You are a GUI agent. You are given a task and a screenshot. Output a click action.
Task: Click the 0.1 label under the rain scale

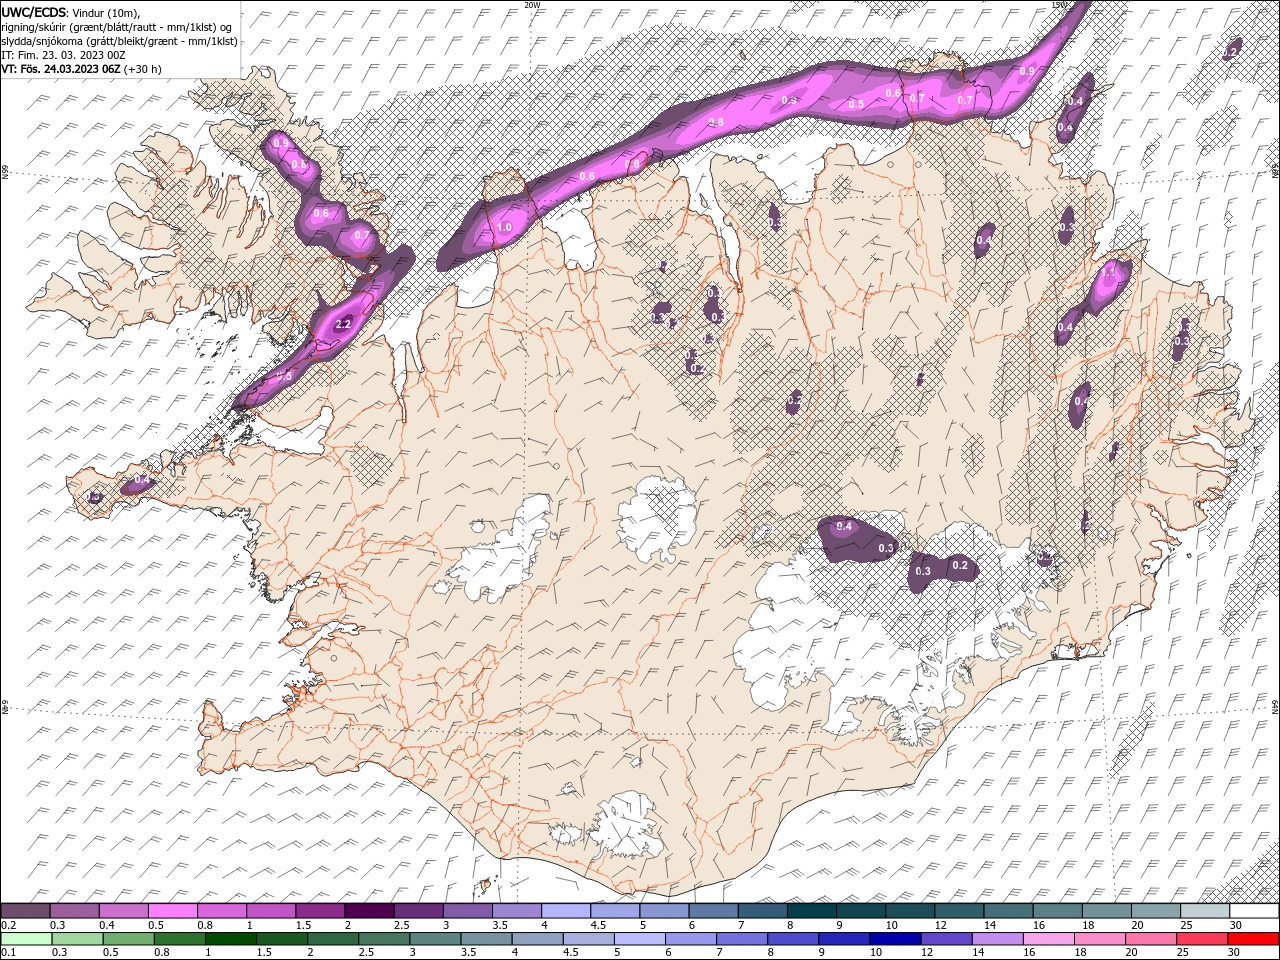[x=7, y=953]
